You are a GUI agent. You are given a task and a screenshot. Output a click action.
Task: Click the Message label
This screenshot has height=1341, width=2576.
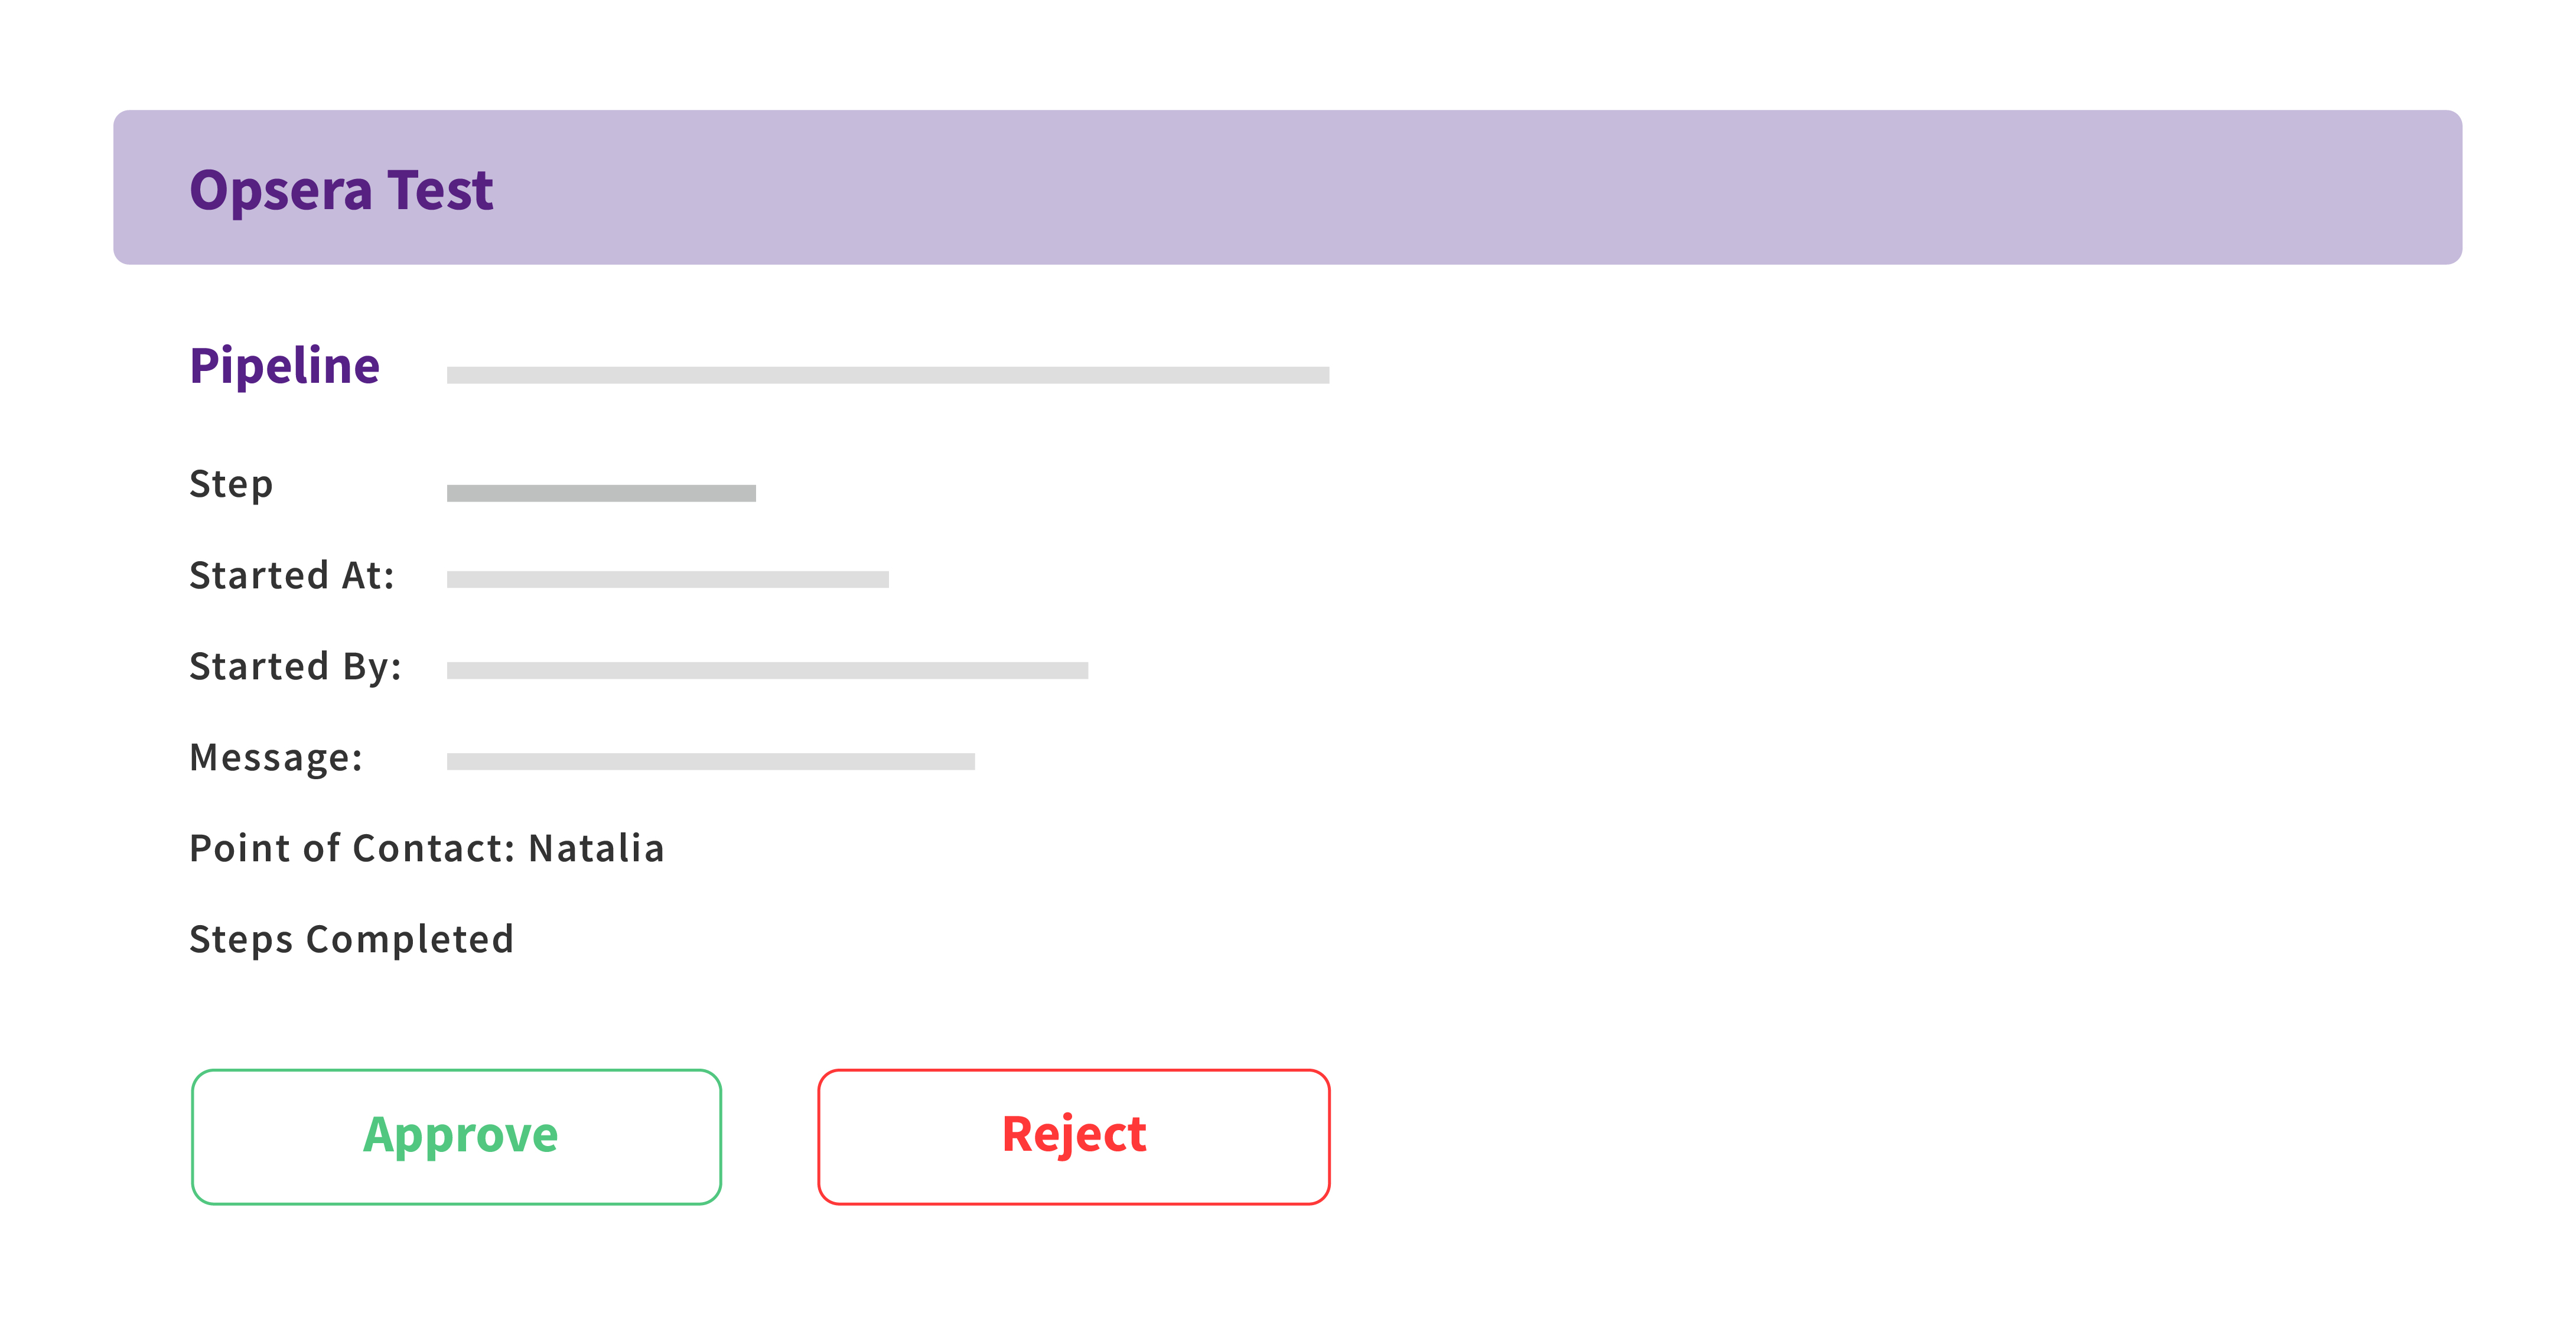275,758
